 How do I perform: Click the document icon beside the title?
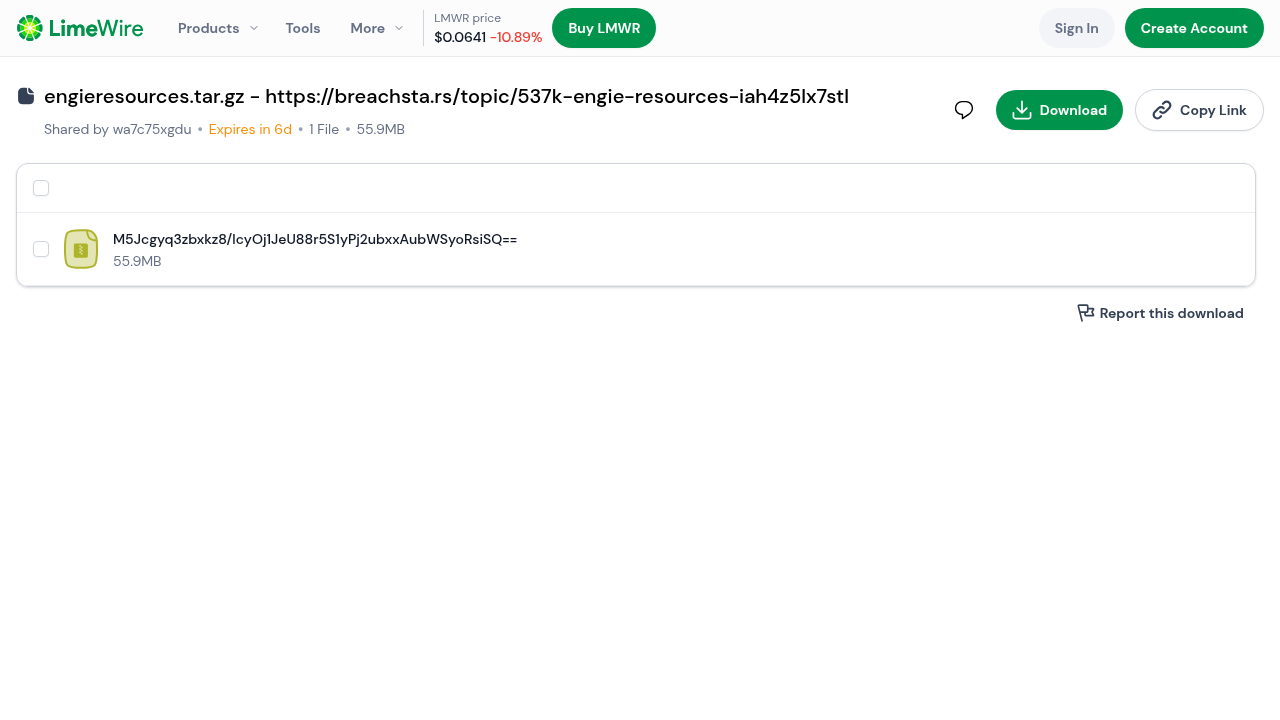[26, 96]
